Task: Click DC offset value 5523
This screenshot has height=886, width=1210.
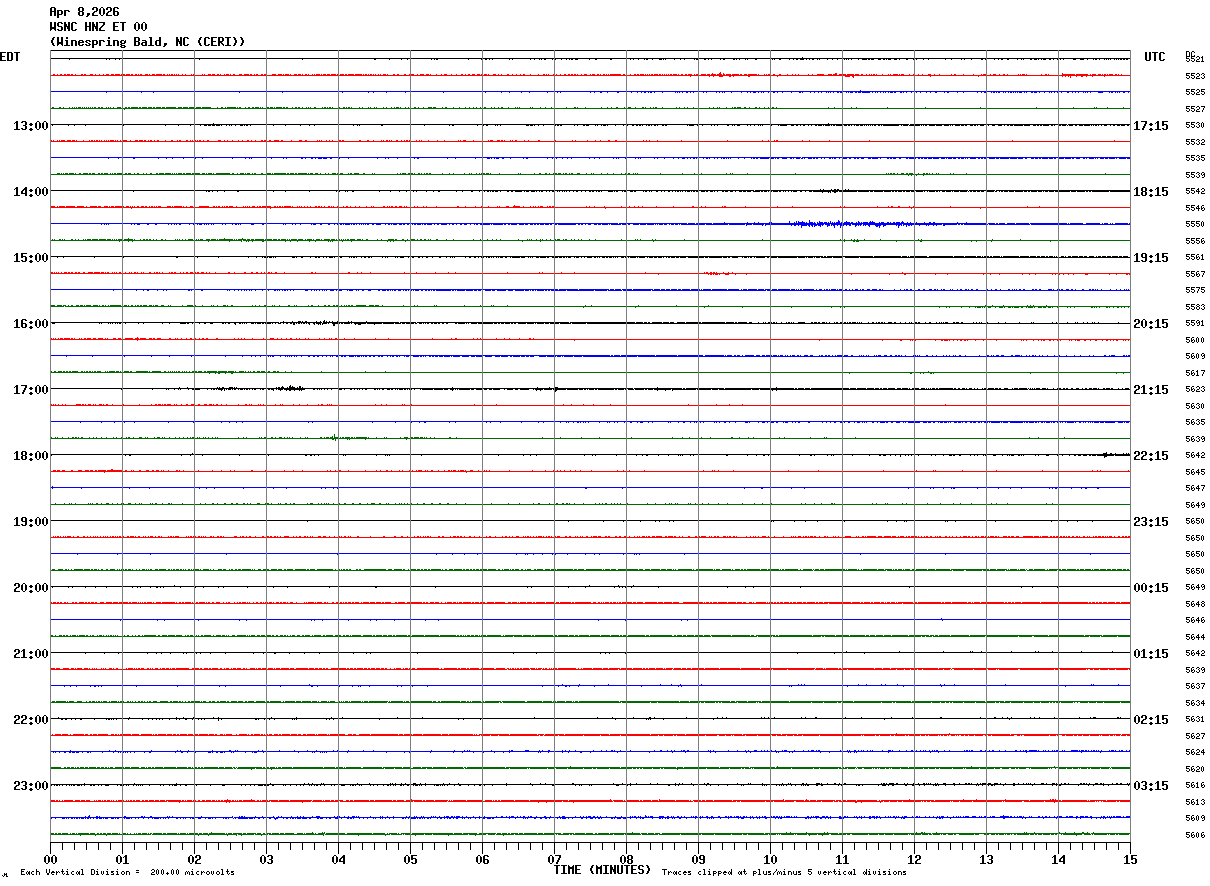Action: tap(1194, 76)
